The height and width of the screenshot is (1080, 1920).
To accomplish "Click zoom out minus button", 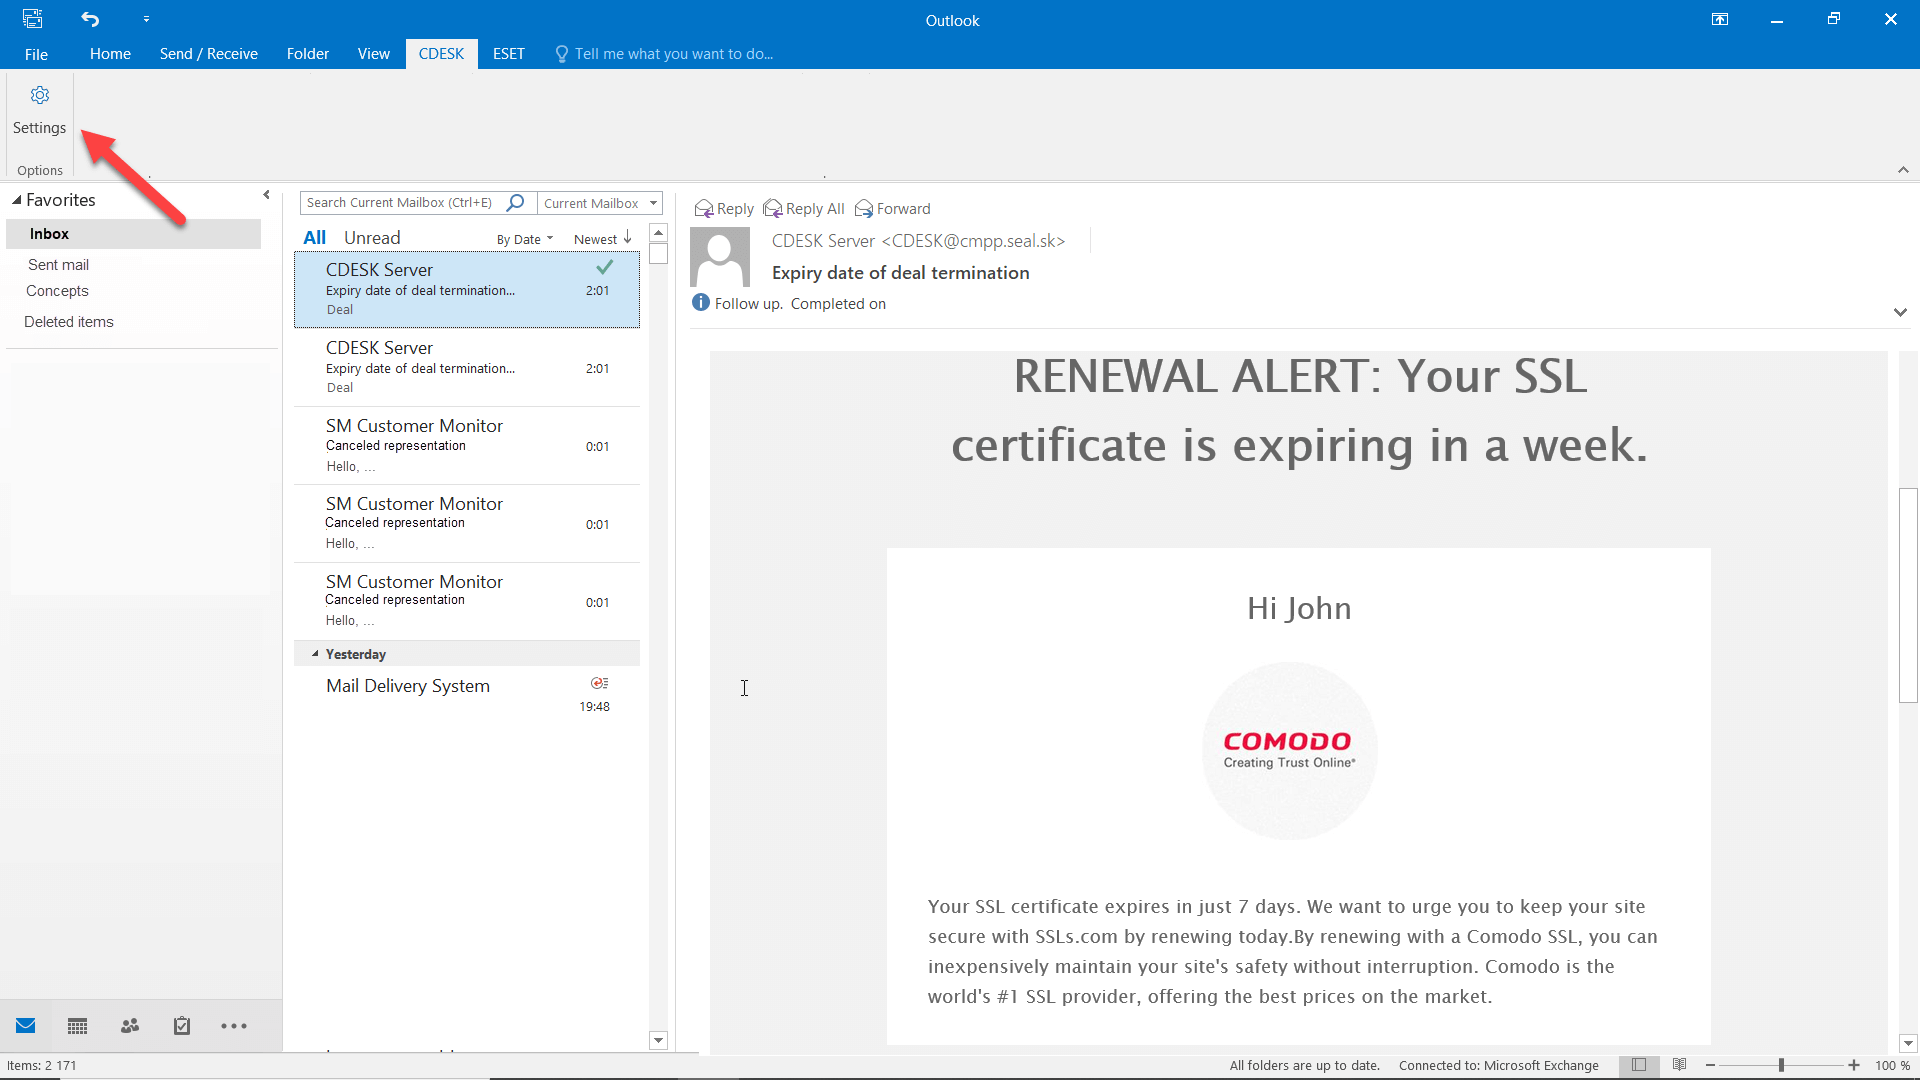I will click(1711, 1066).
